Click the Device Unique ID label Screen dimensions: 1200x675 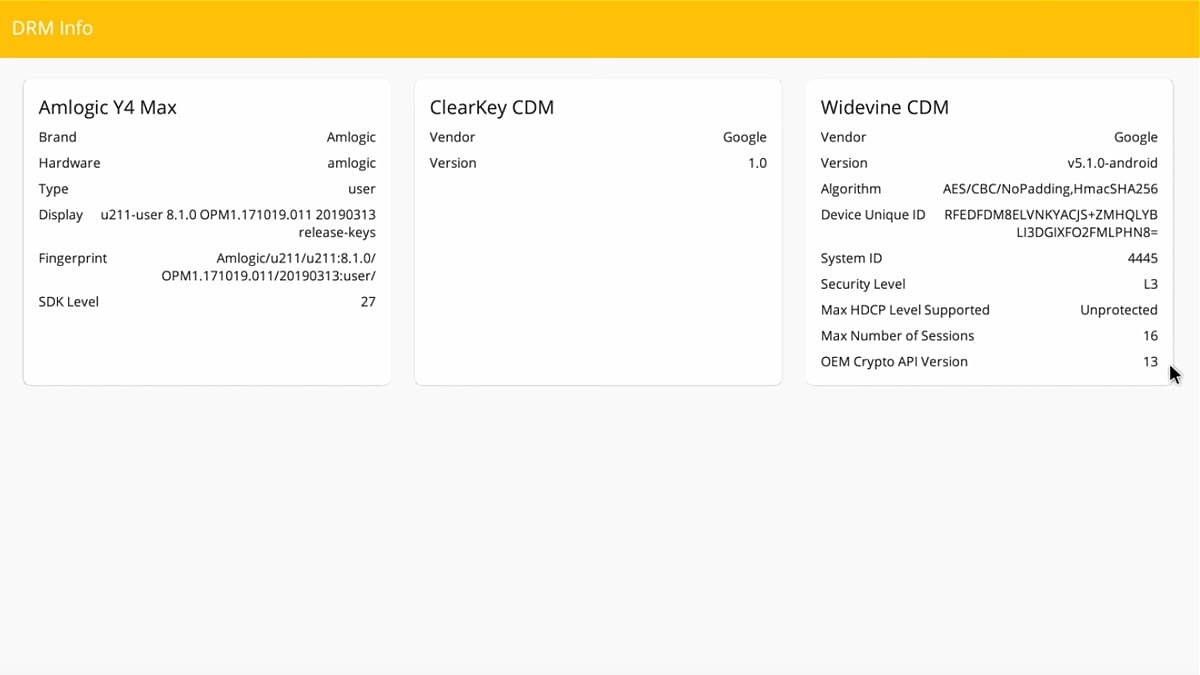pyautogui.click(x=873, y=215)
